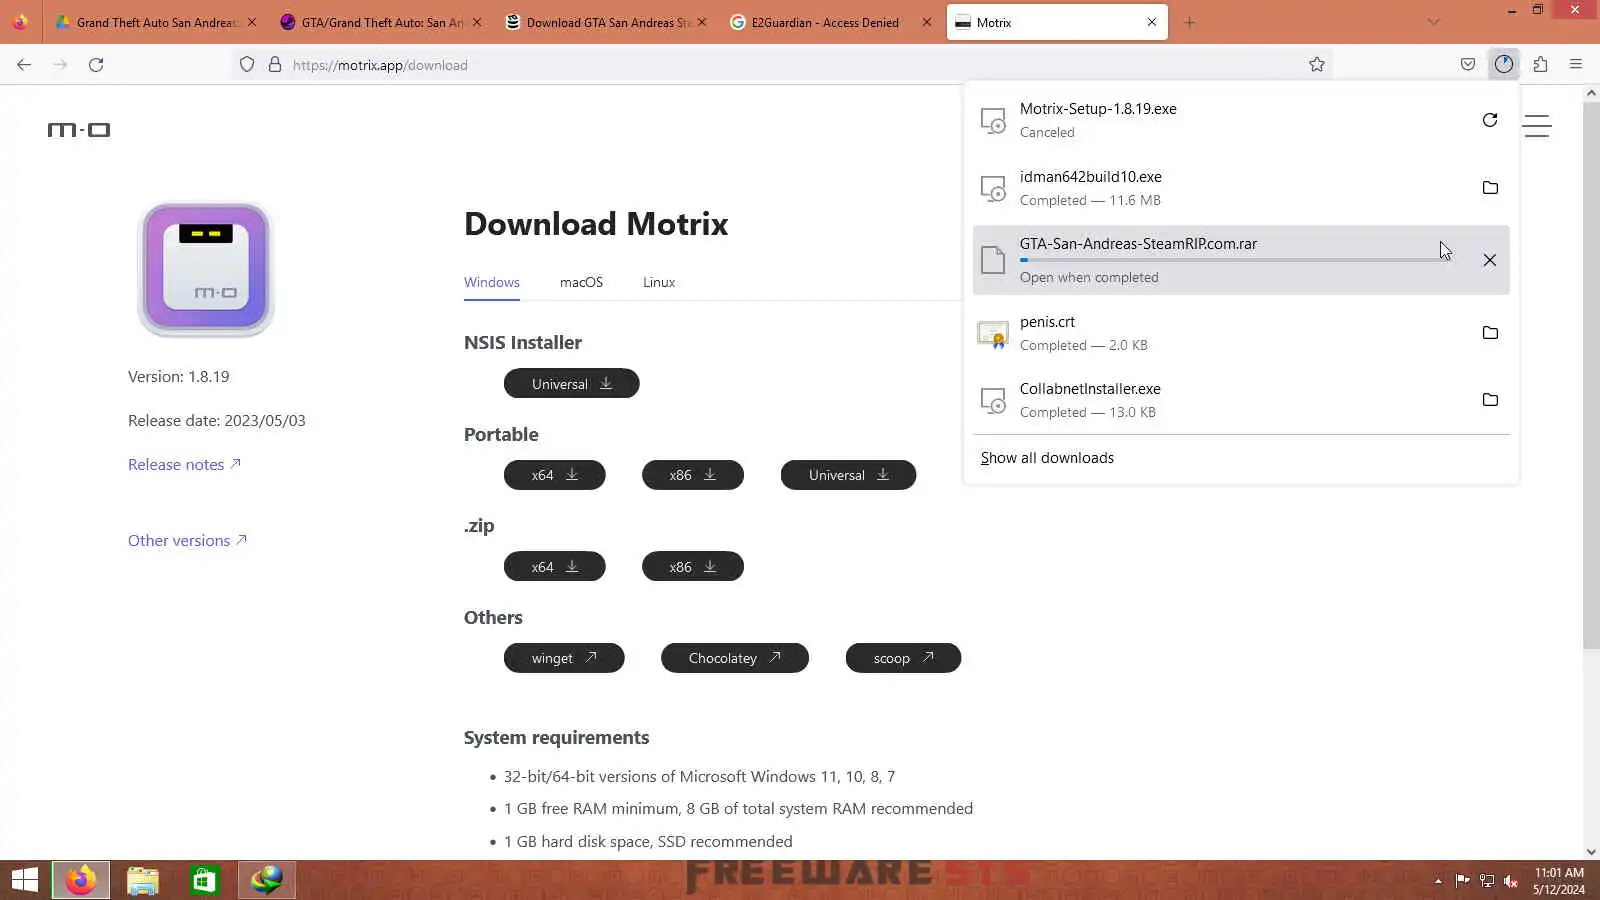The width and height of the screenshot is (1600, 900).
Task: Click the Firefox taskbar icon
Action: coord(81,880)
